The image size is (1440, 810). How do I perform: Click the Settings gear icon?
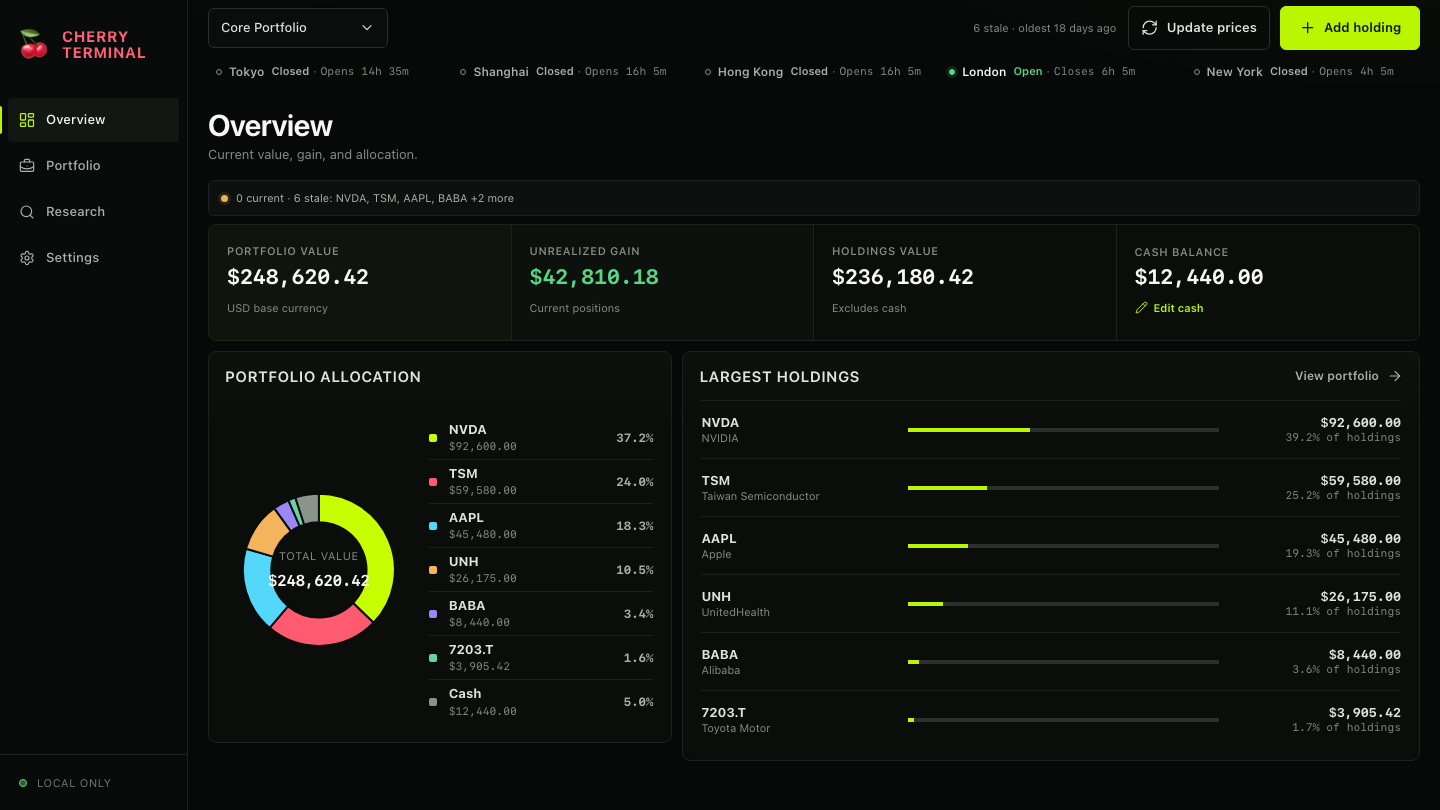[x=27, y=258]
